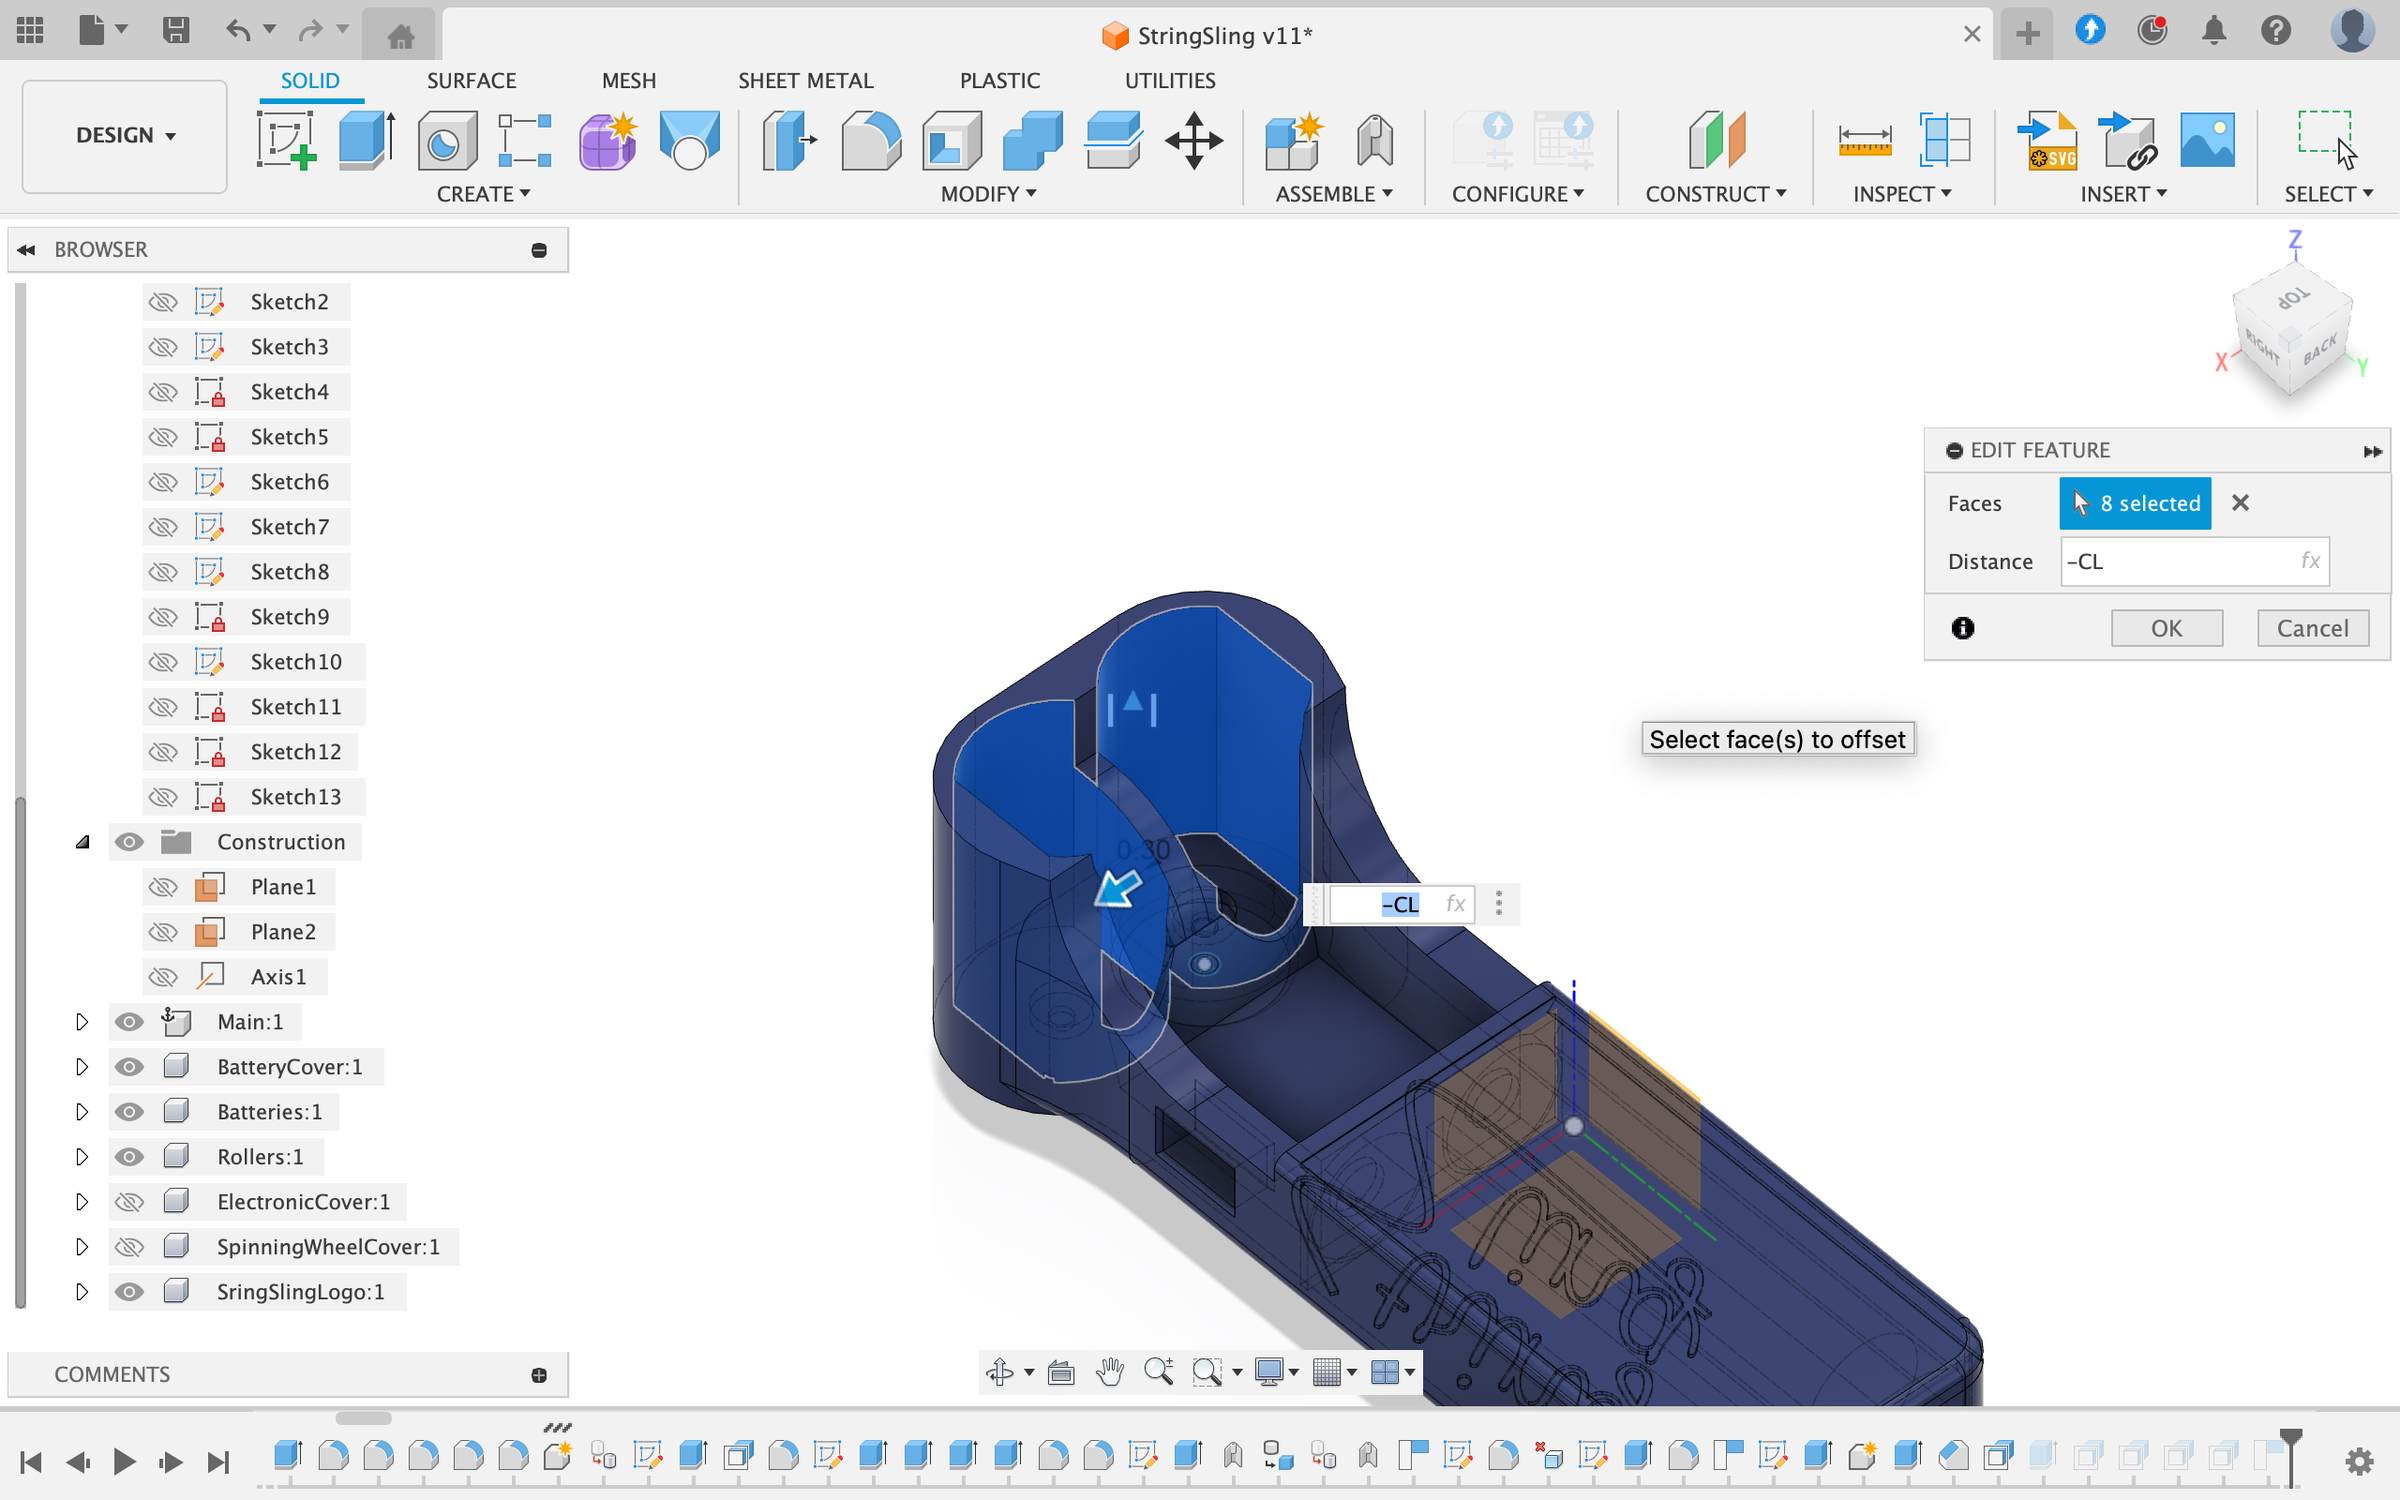The image size is (2400, 1500).
Task: Click the Shell tool icon
Action: click(951, 140)
